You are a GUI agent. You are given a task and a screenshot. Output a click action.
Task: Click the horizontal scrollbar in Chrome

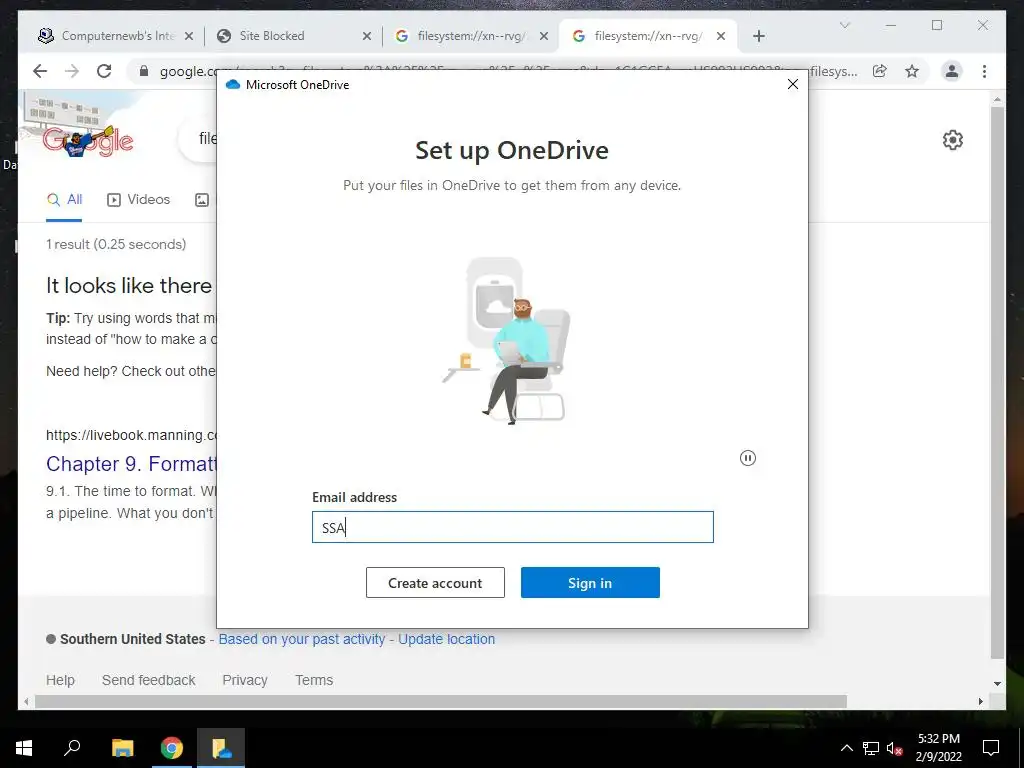(x=441, y=701)
